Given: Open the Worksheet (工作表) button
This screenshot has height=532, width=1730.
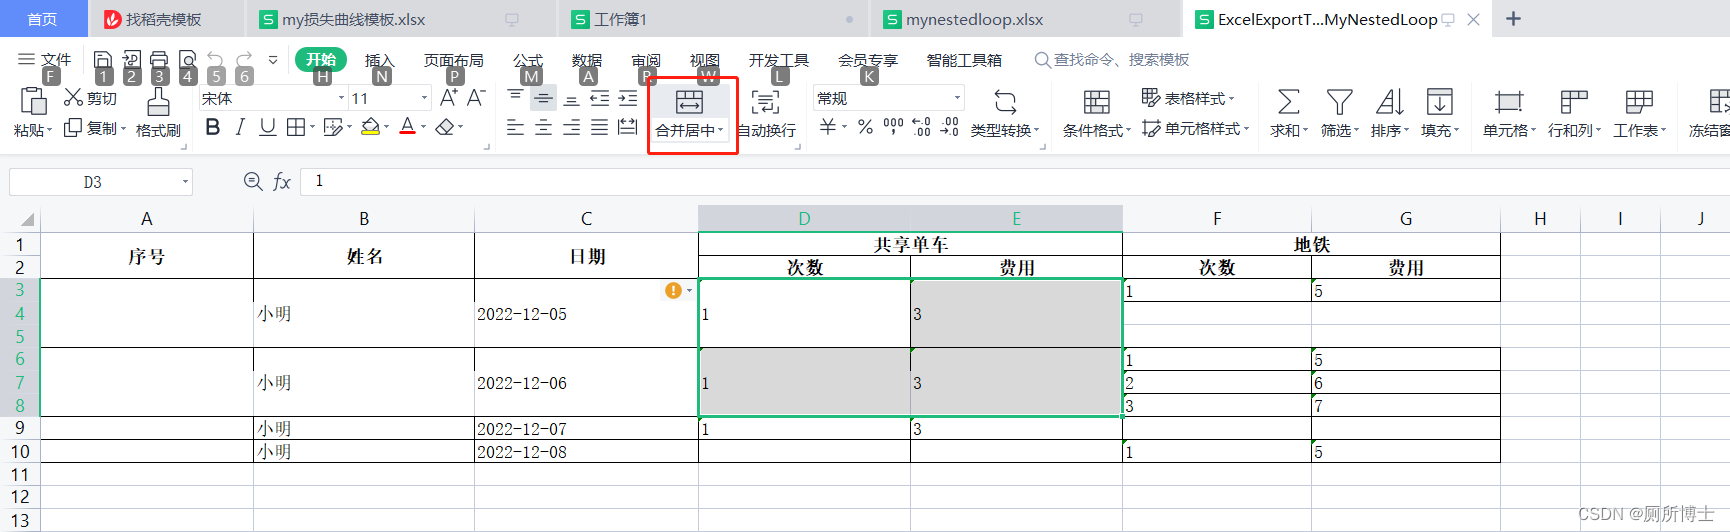Looking at the screenshot, I should (x=1639, y=113).
